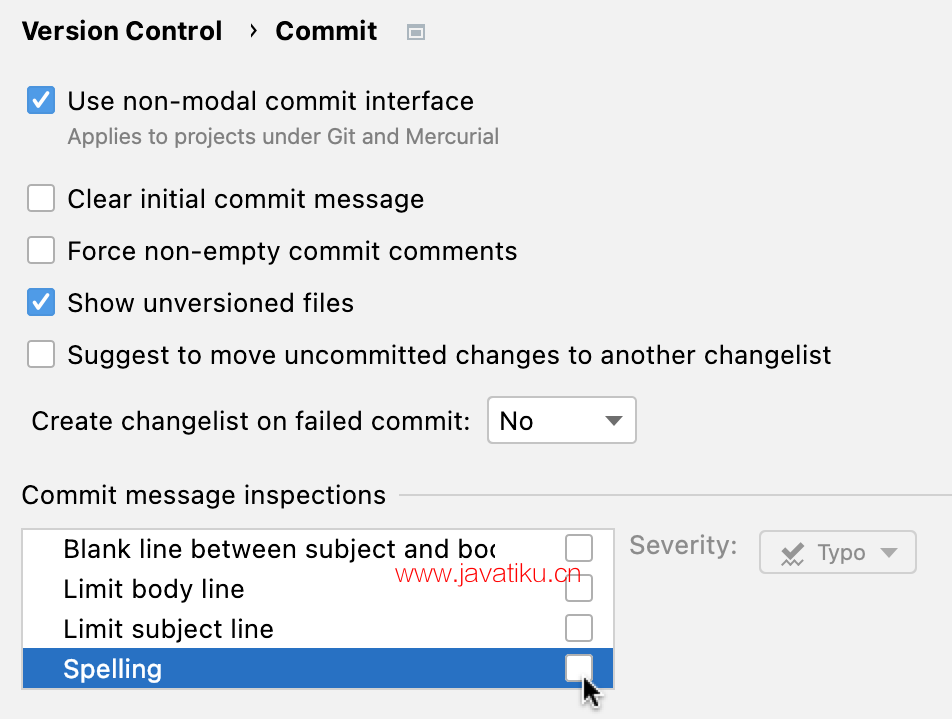Screen dimensions: 952x719
Task: Select the Limit body line inspection
Action: [318, 589]
